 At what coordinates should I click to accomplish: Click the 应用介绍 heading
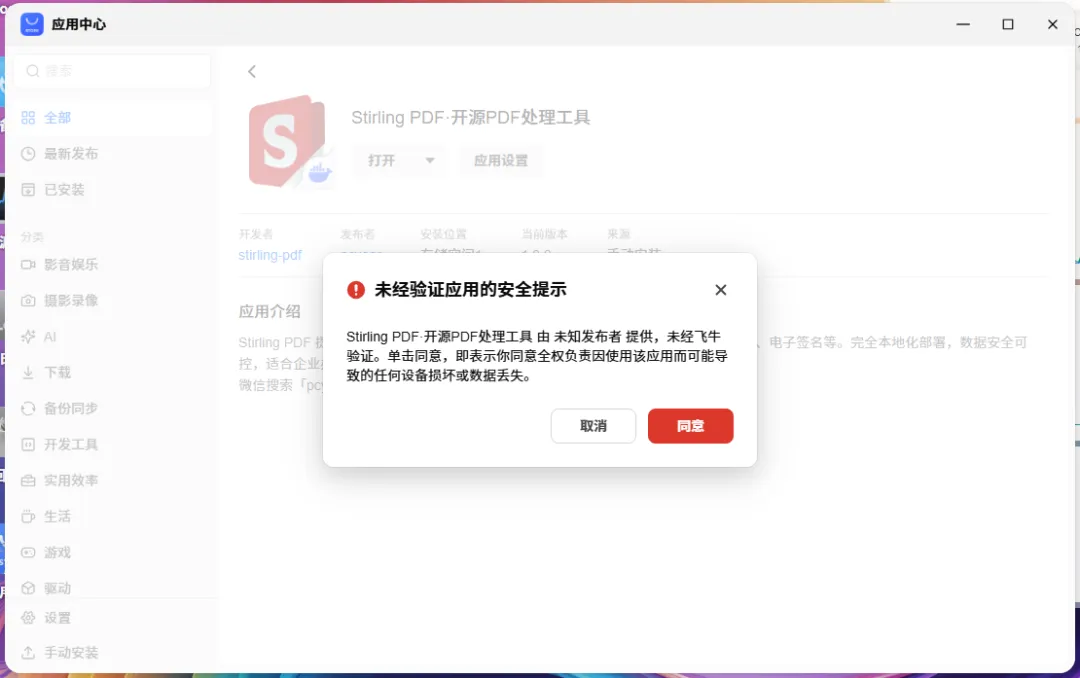click(269, 311)
